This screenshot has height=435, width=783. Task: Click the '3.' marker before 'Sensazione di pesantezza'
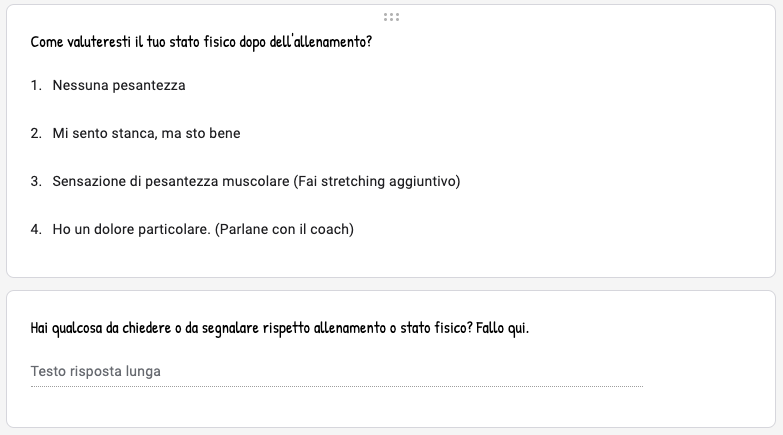click(x=36, y=182)
